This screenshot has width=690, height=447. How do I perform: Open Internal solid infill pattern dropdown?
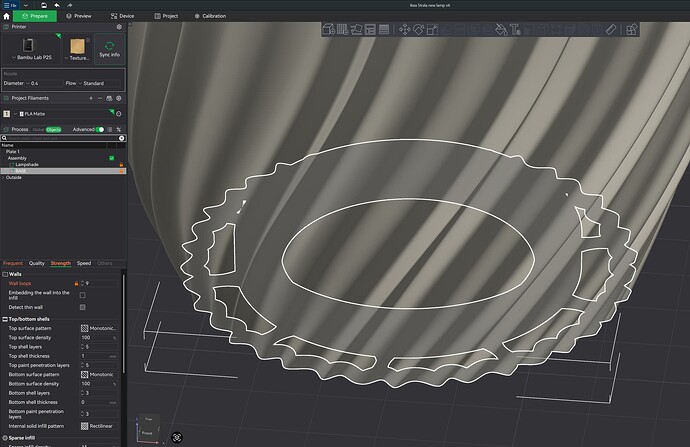click(x=99, y=426)
